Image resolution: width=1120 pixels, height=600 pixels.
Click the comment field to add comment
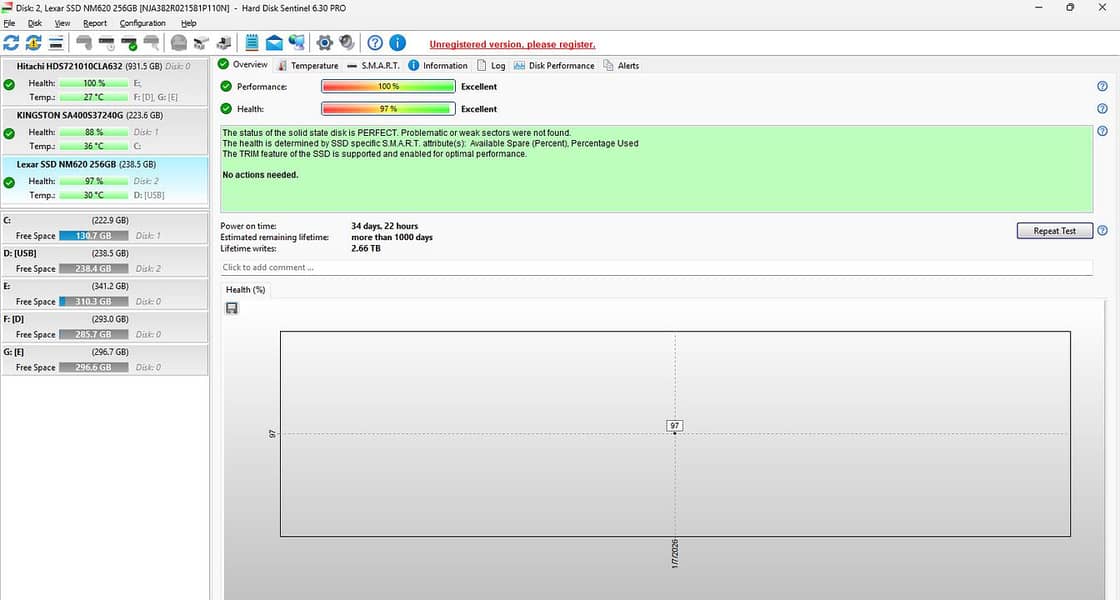(x=656, y=268)
